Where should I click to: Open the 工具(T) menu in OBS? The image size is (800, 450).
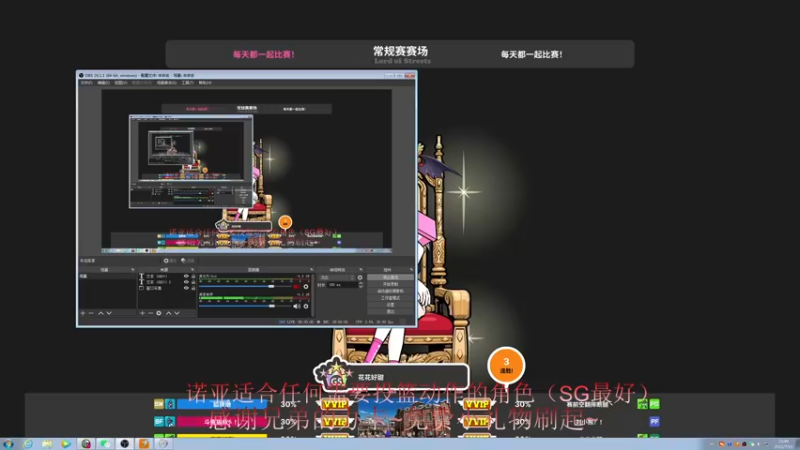pos(188,83)
